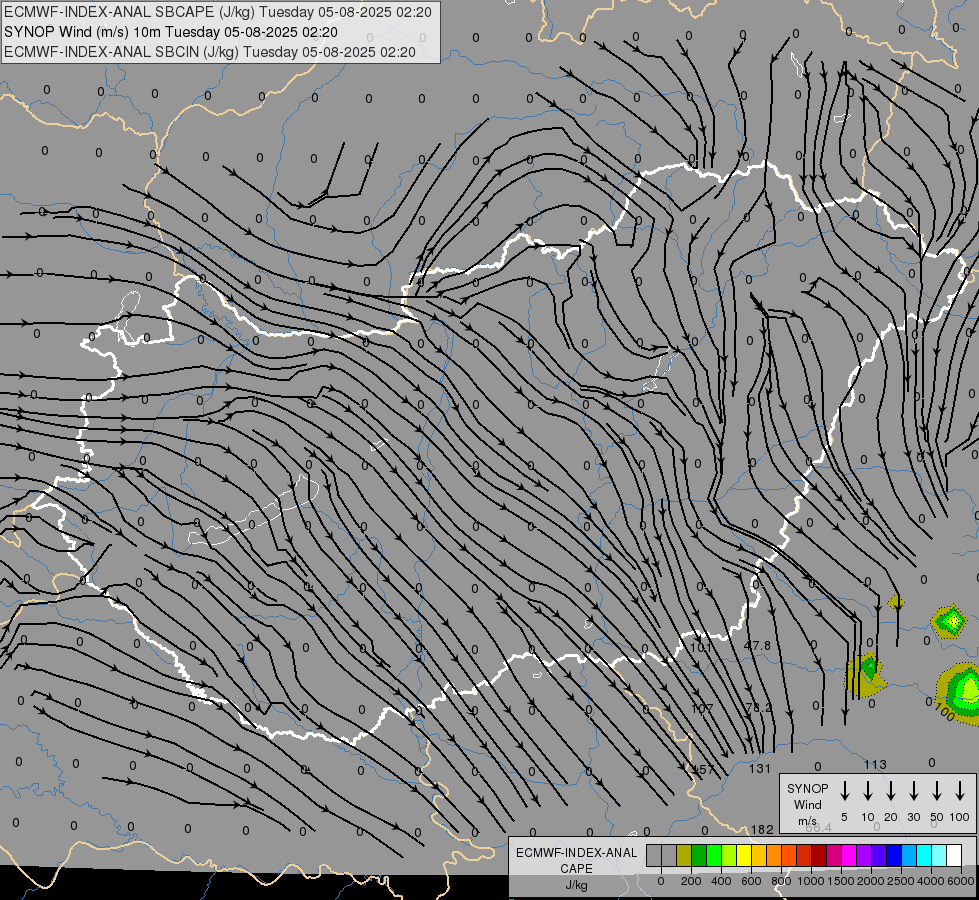Screen dimensions: 979x900
Task: Click the SBCAPE title line at top
Action: [218, 12]
